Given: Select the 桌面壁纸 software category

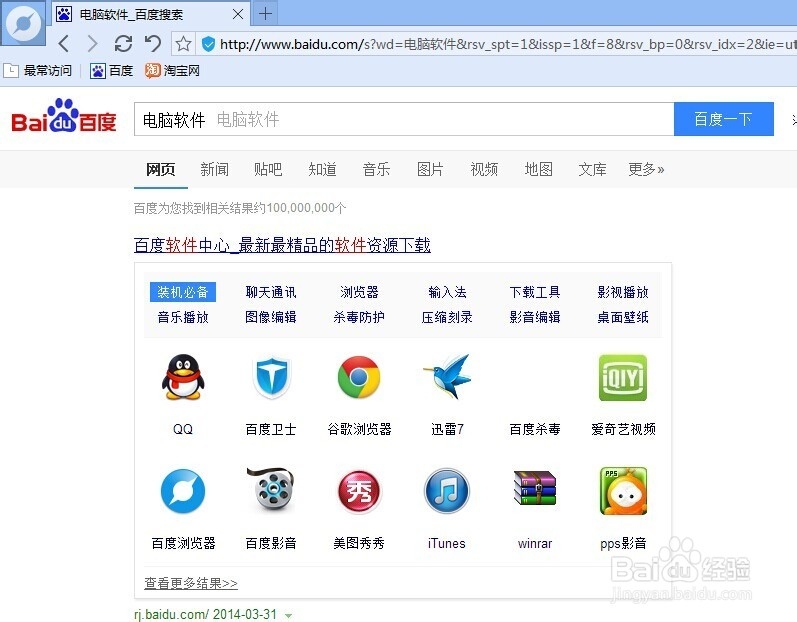Looking at the screenshot, I should [x=623, y=317].
